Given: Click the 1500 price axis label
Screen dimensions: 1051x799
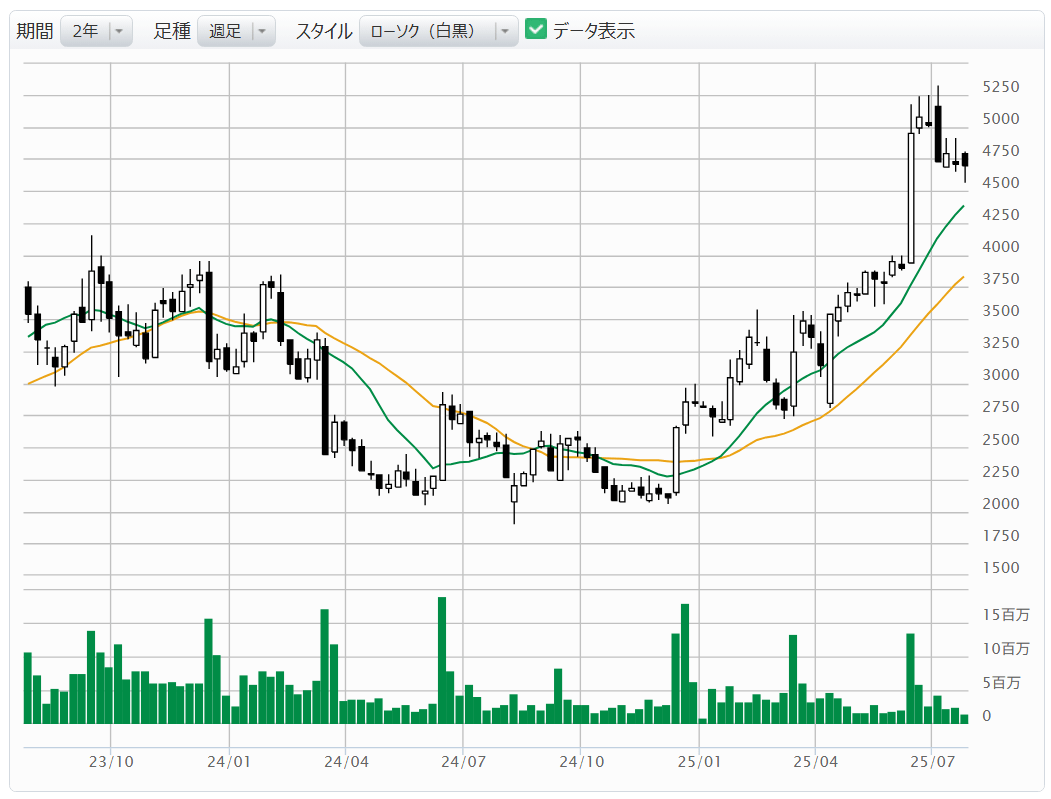Looking at the screenshot, I should pos(1001,568).
